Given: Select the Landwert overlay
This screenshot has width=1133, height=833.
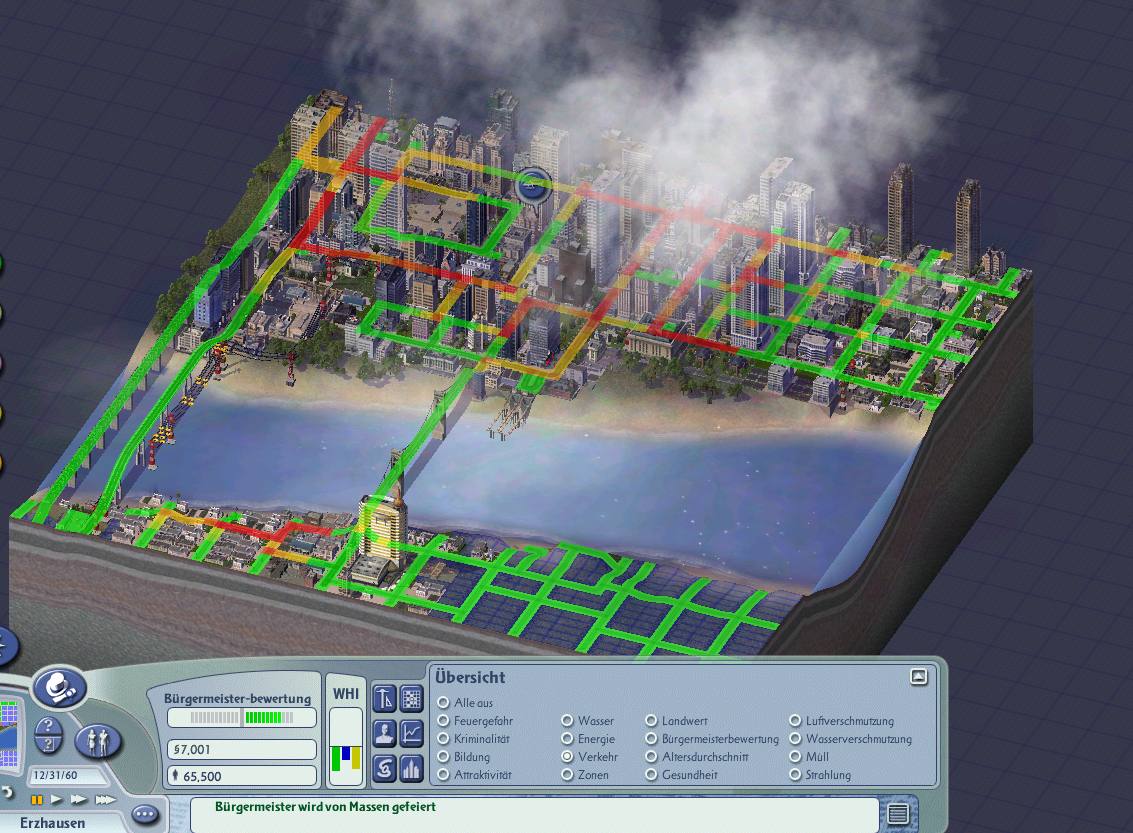Looking at the screenshot, I should click(x=651, y=720).
